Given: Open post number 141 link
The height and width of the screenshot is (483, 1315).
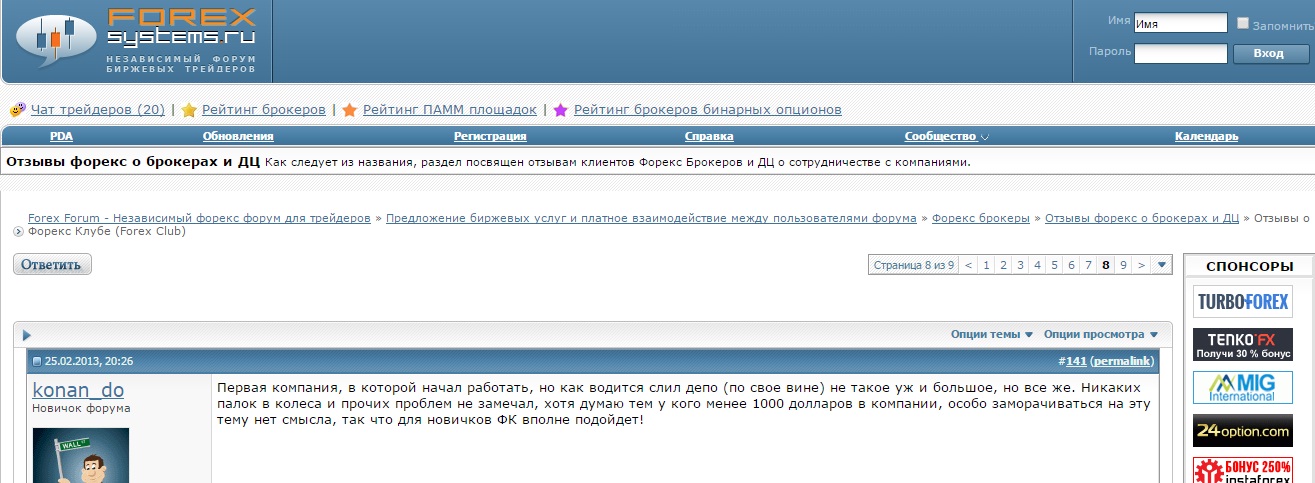Looking at the screenshot, I should click(1076, 361).
